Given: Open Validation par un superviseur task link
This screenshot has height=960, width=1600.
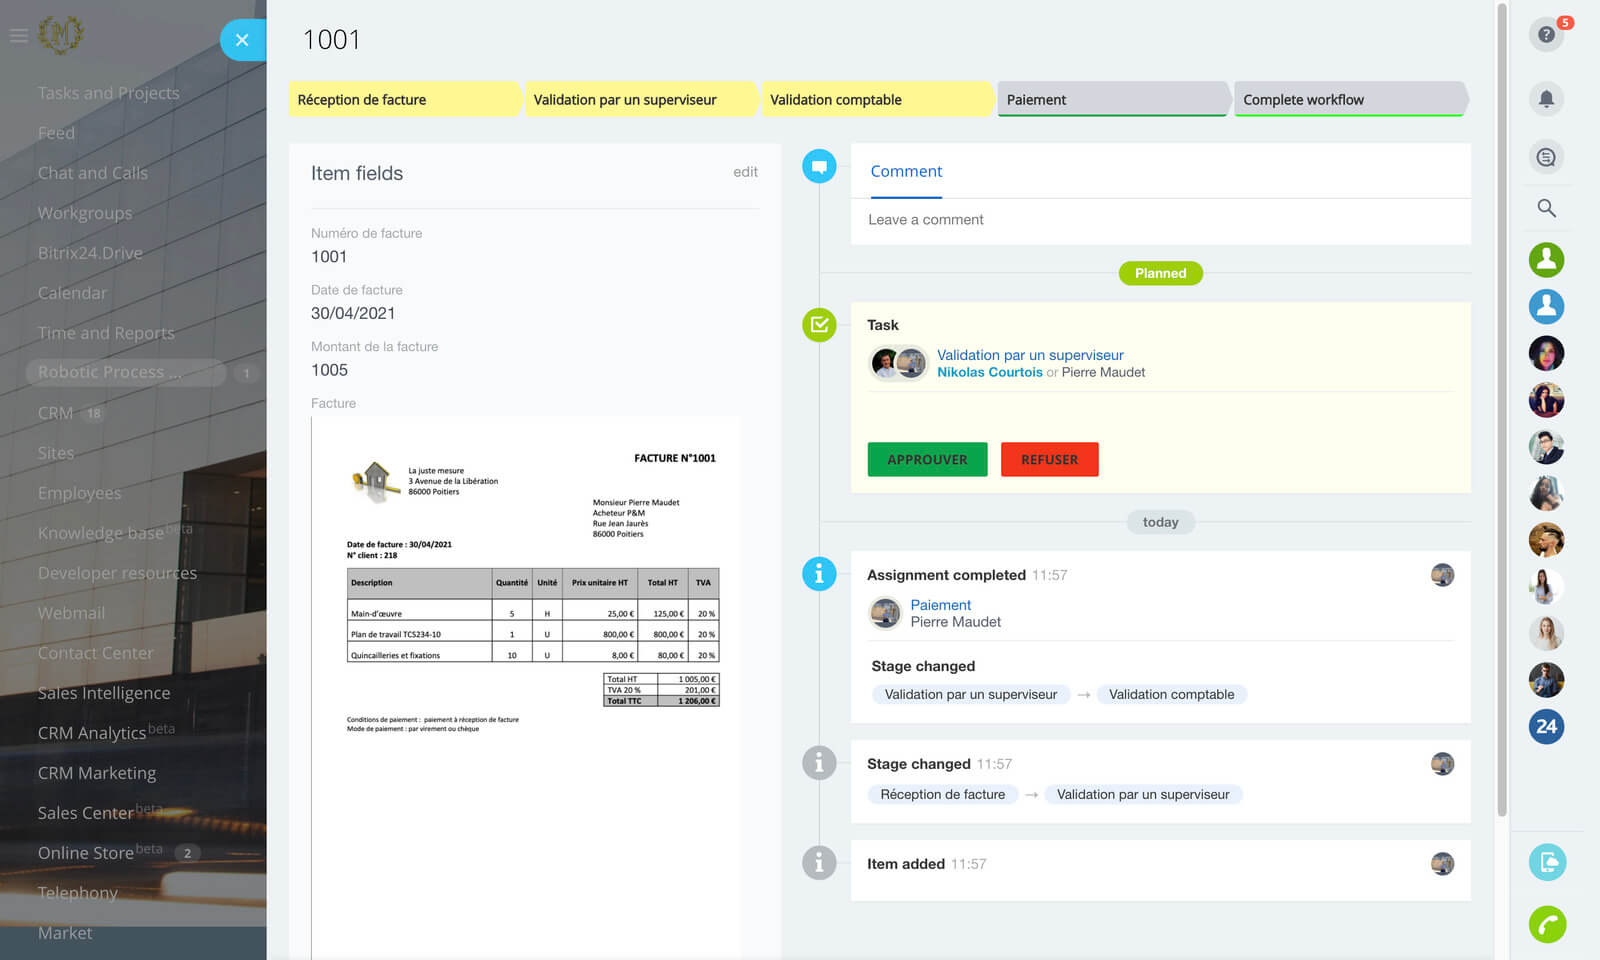Looking at the screenshot, I should [x=1030, y=355].
